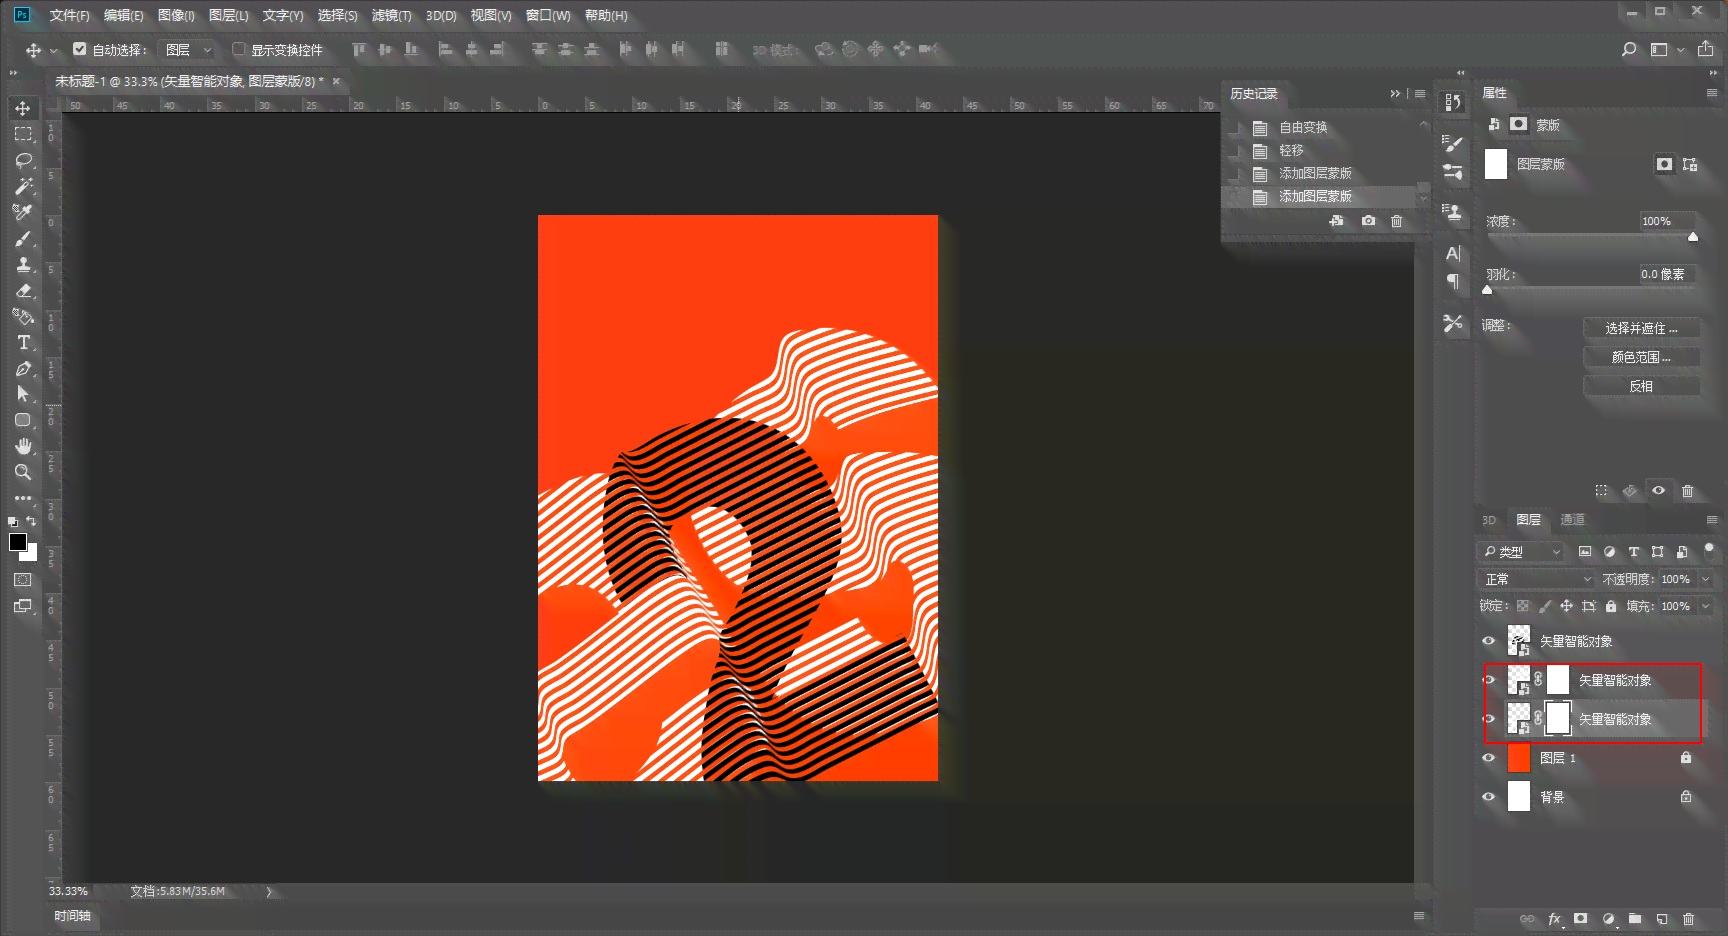Enable 显示变换控件 checkbox

[239, 49]
